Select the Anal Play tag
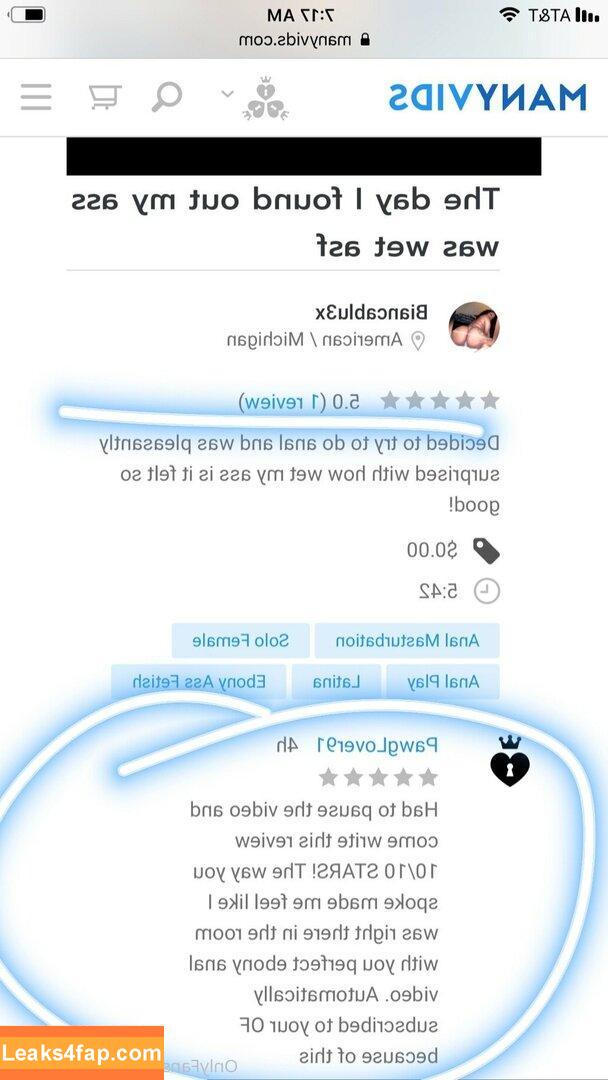The width and height of the screenshot is (608, 1080). [x=443, y=682]
